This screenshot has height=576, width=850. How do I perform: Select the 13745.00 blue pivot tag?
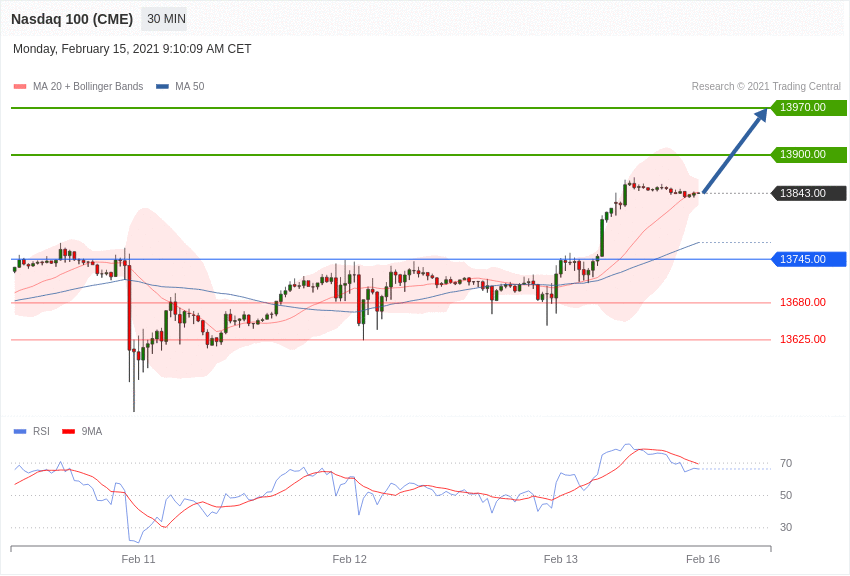pyautogui.click(x=808, y=259)
